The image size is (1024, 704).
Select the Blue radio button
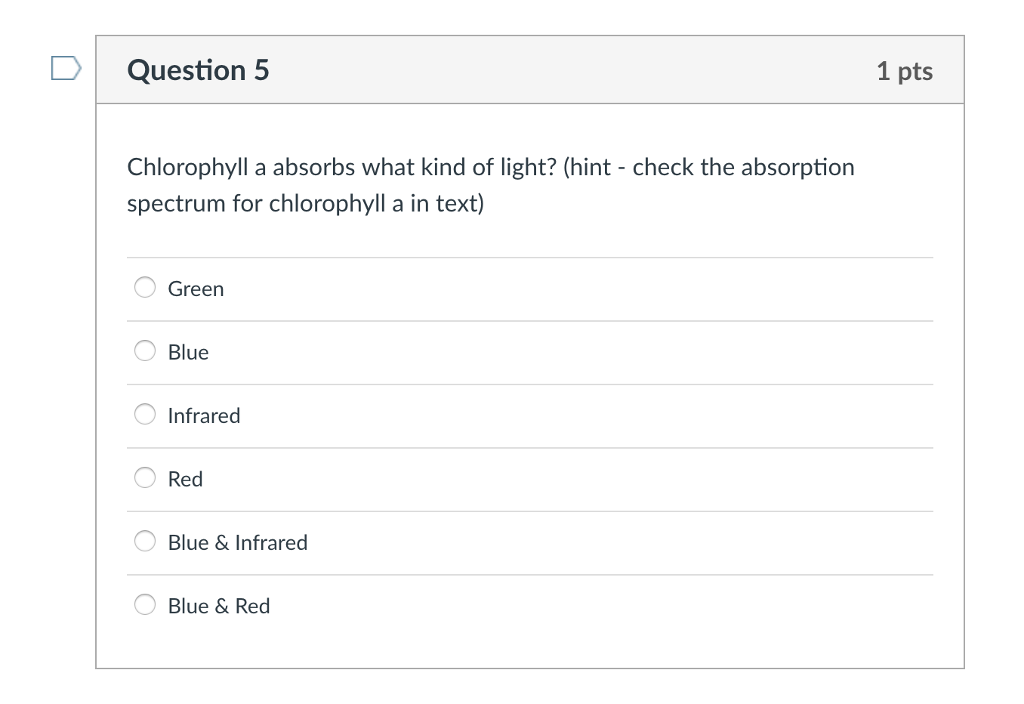[x=144, y=351]
